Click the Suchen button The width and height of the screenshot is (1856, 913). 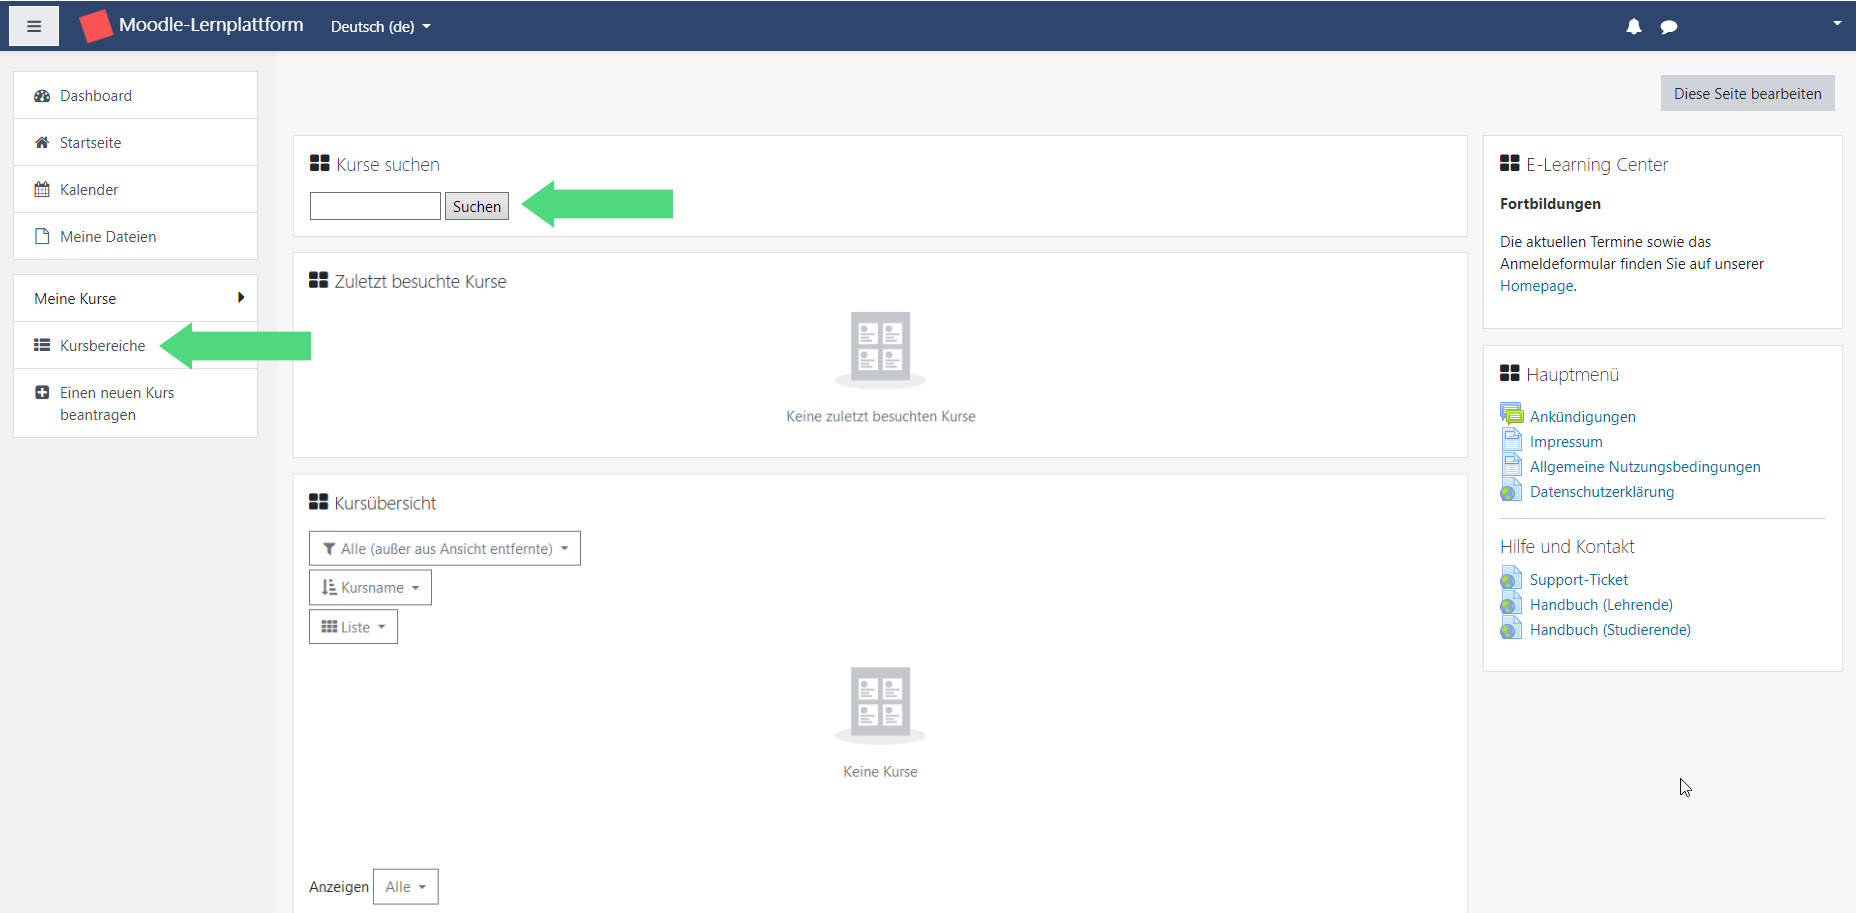(477, 206)
